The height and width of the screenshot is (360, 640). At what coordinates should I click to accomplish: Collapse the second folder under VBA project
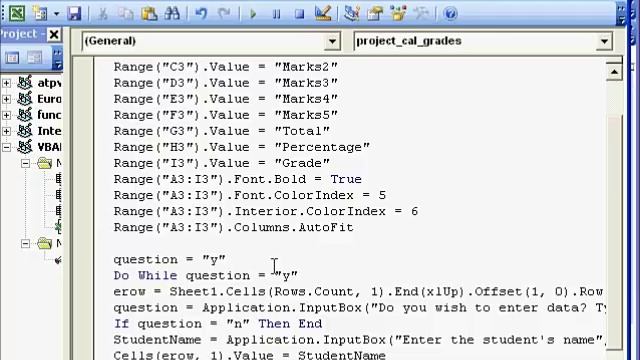click(25, 244)
